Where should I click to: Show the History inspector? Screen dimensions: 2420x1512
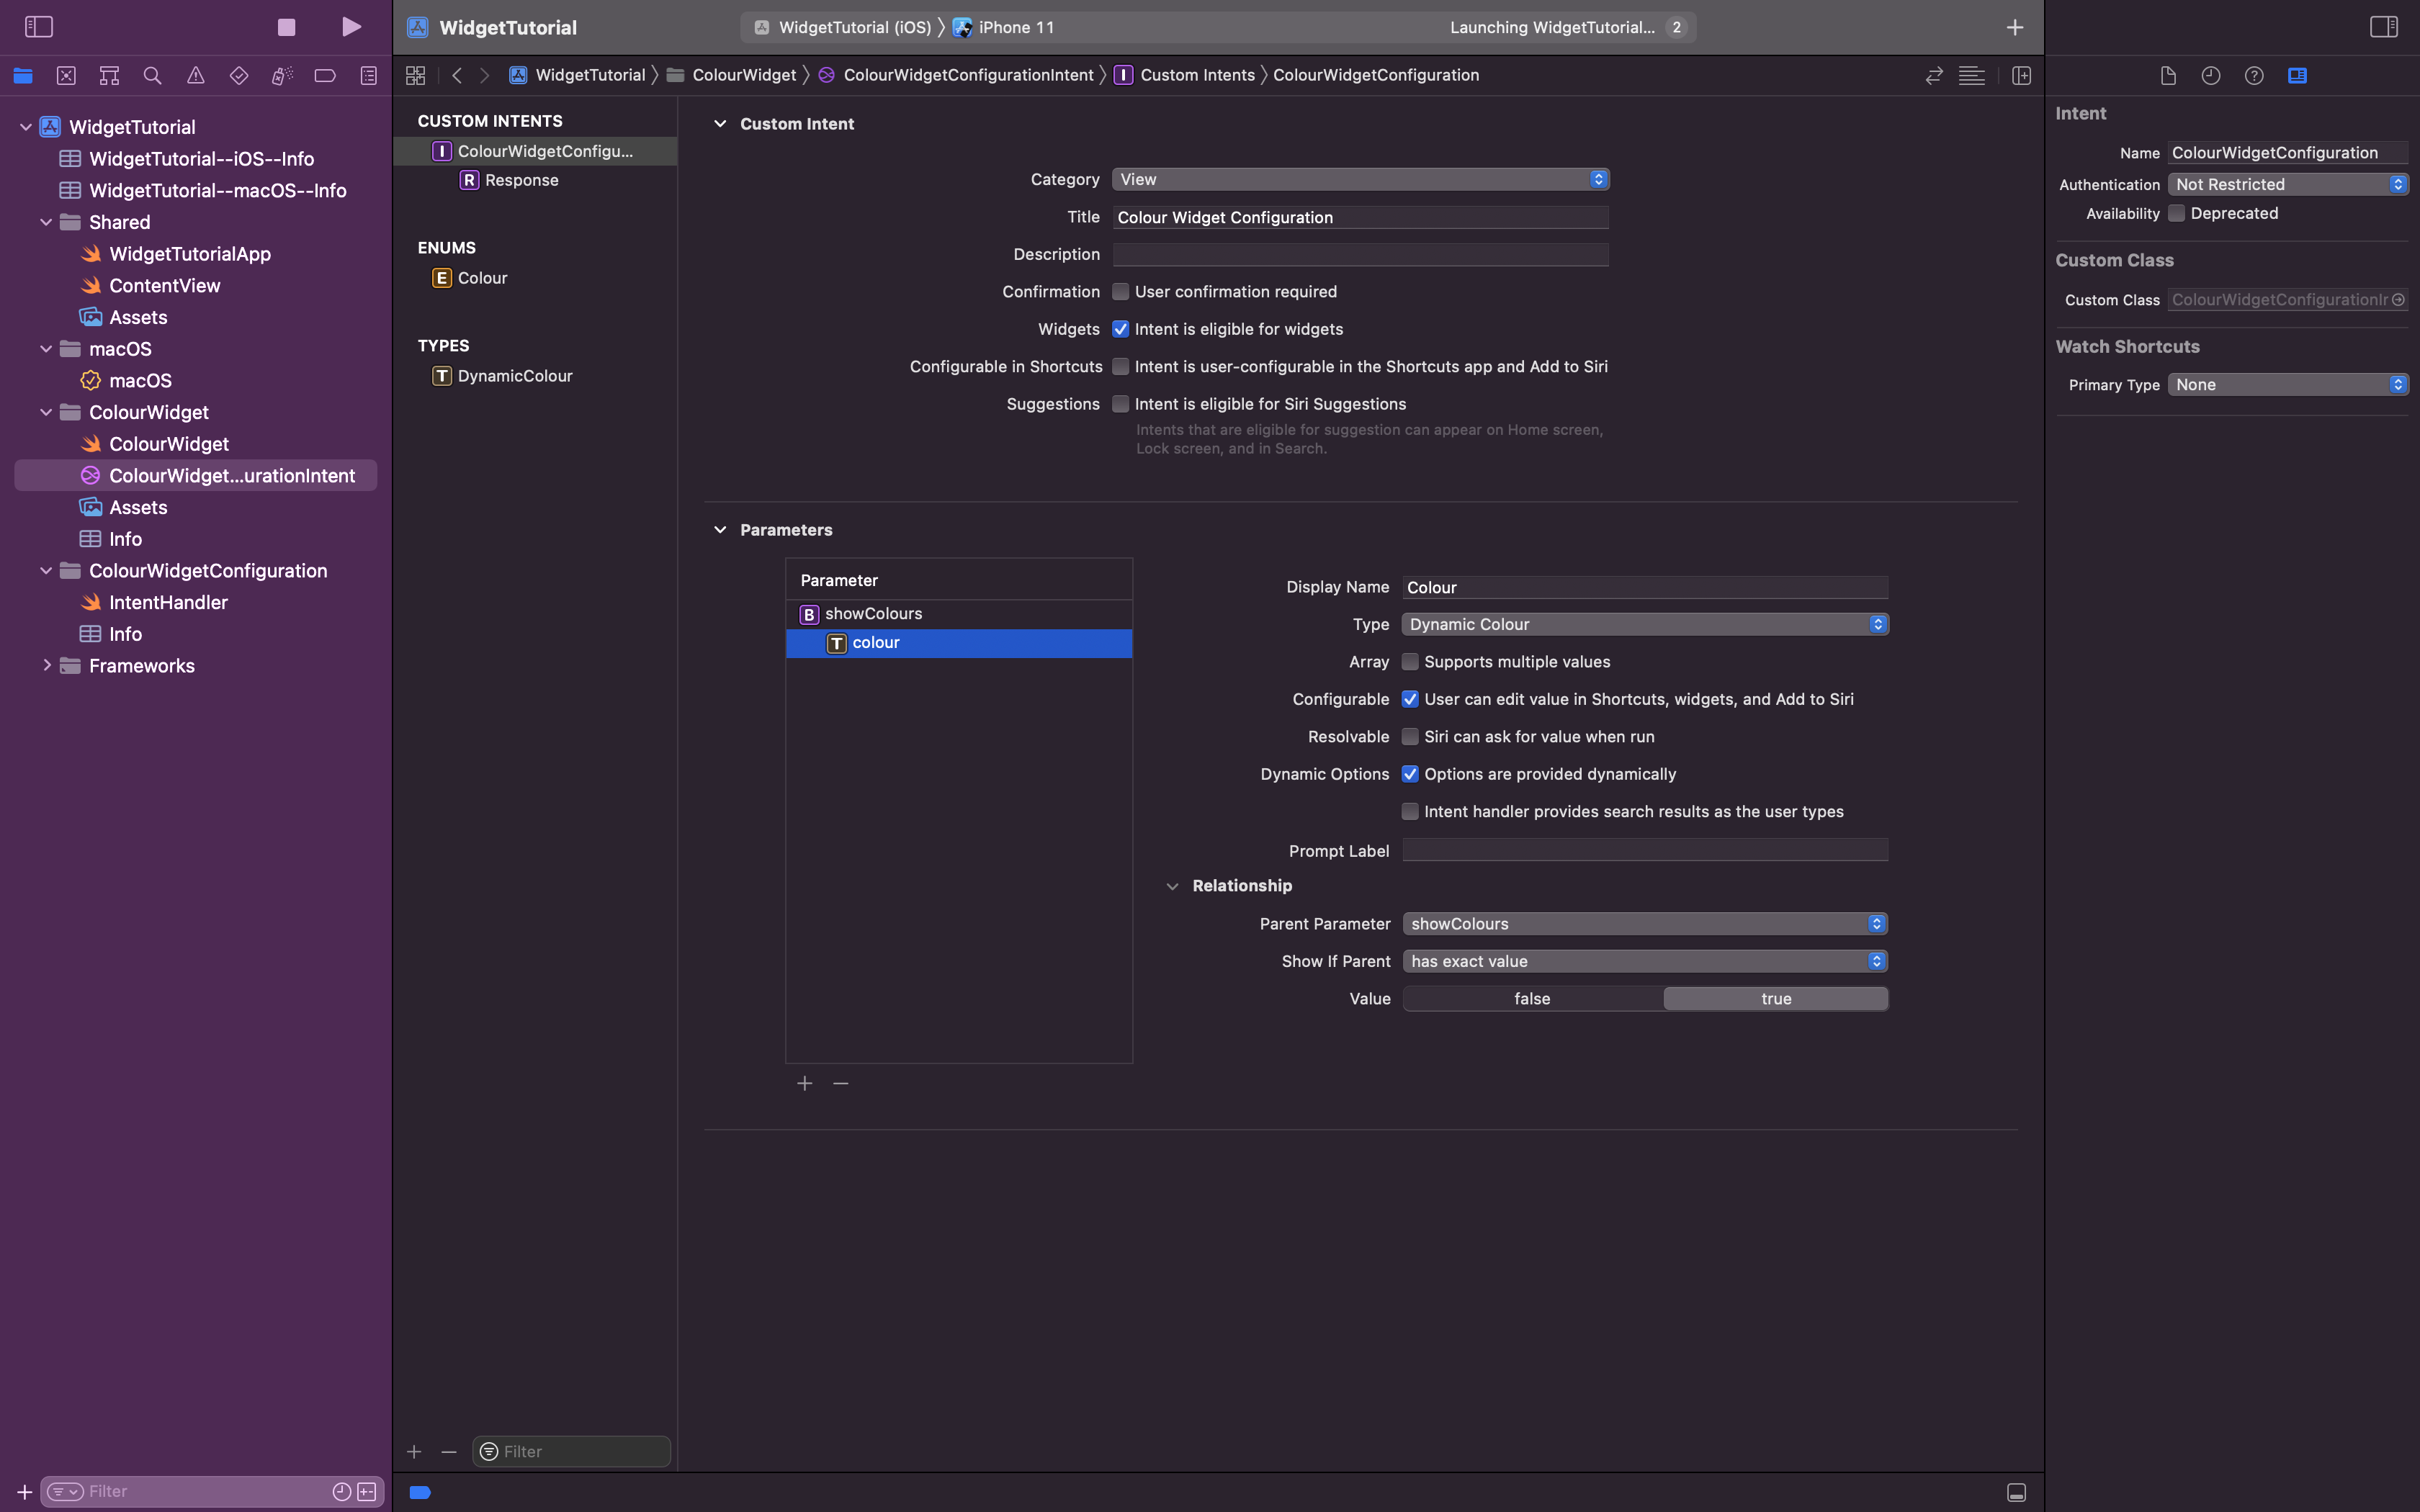coord(2211,75)
